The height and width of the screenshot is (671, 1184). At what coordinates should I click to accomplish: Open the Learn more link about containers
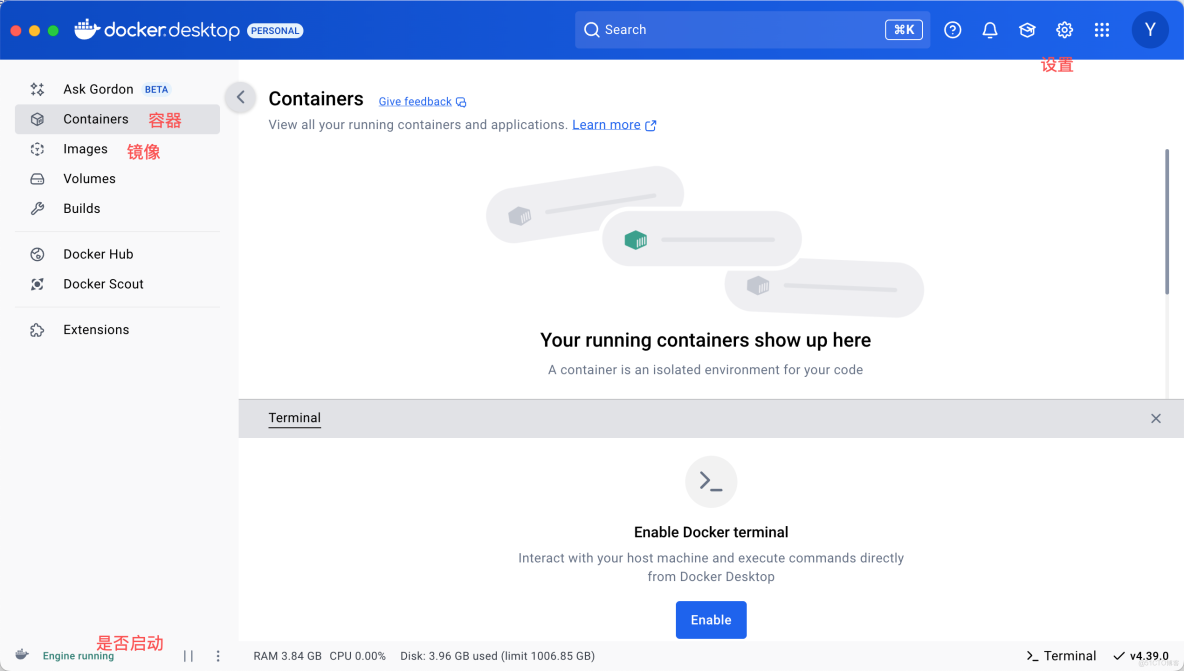click(608, 124)
